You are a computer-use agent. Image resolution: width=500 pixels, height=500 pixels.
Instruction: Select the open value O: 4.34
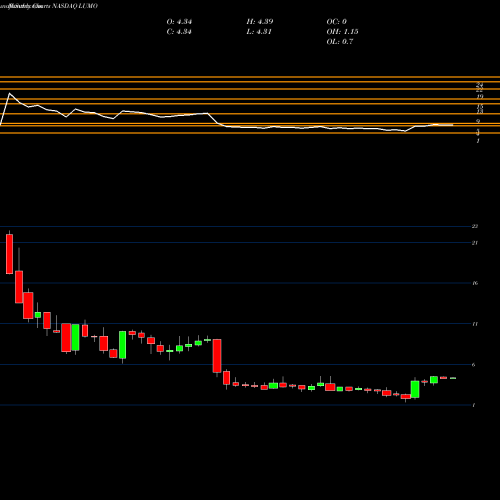click(x=179, y=22)
